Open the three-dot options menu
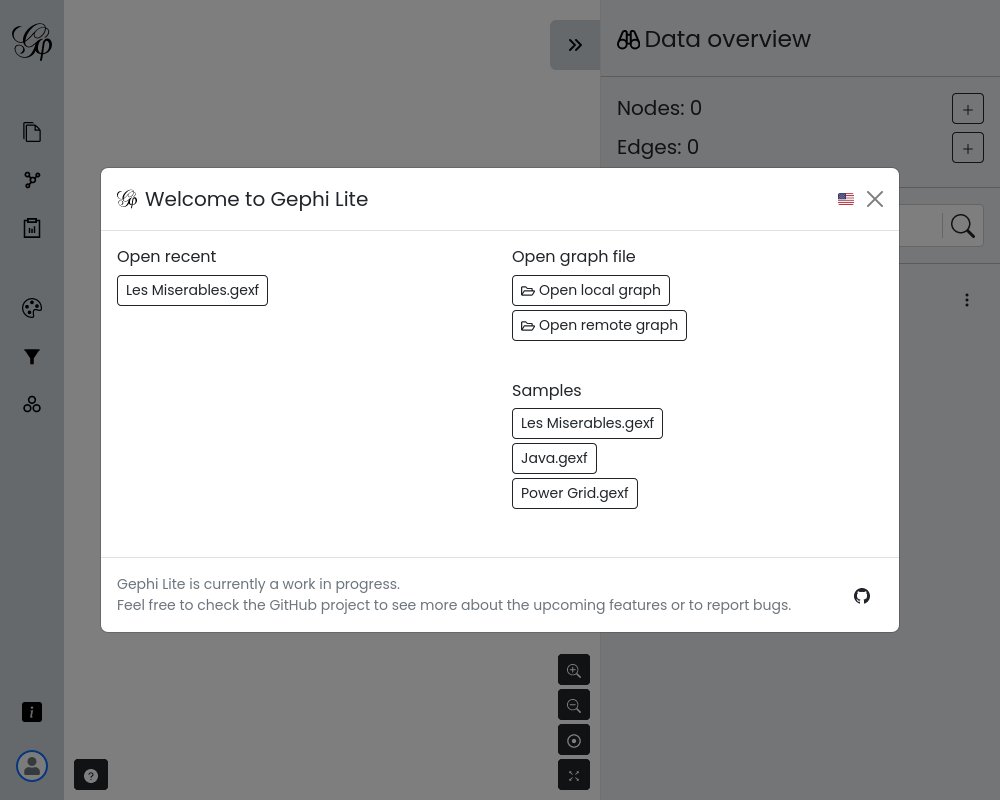The height and width of the screenshot is (800, 1000). coord(967,300)
